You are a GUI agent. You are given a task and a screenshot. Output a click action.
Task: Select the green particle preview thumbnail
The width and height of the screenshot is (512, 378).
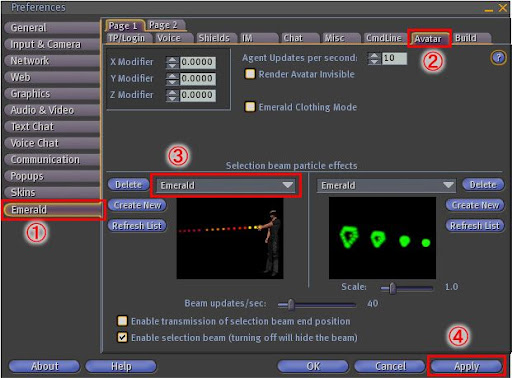click(x=382, y=238)
